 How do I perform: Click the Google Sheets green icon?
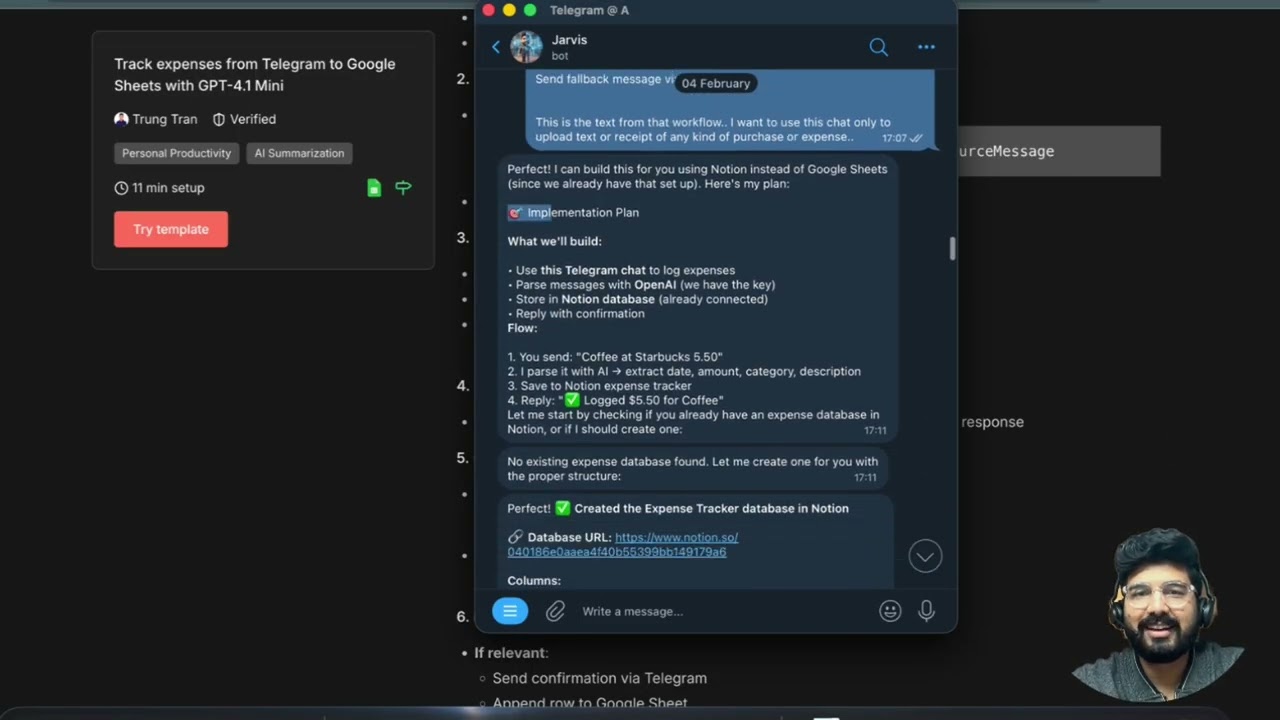(374, 187)
